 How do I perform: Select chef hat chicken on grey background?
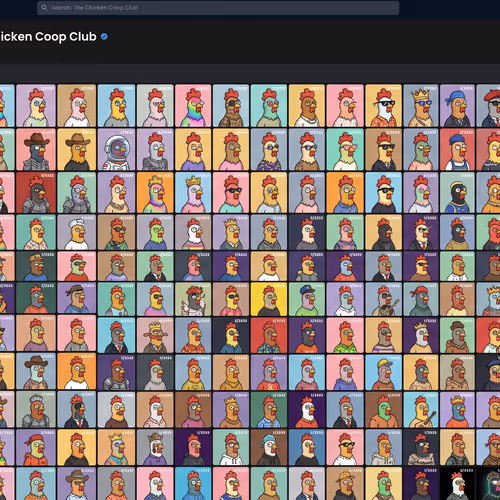[x=77, y=232]
